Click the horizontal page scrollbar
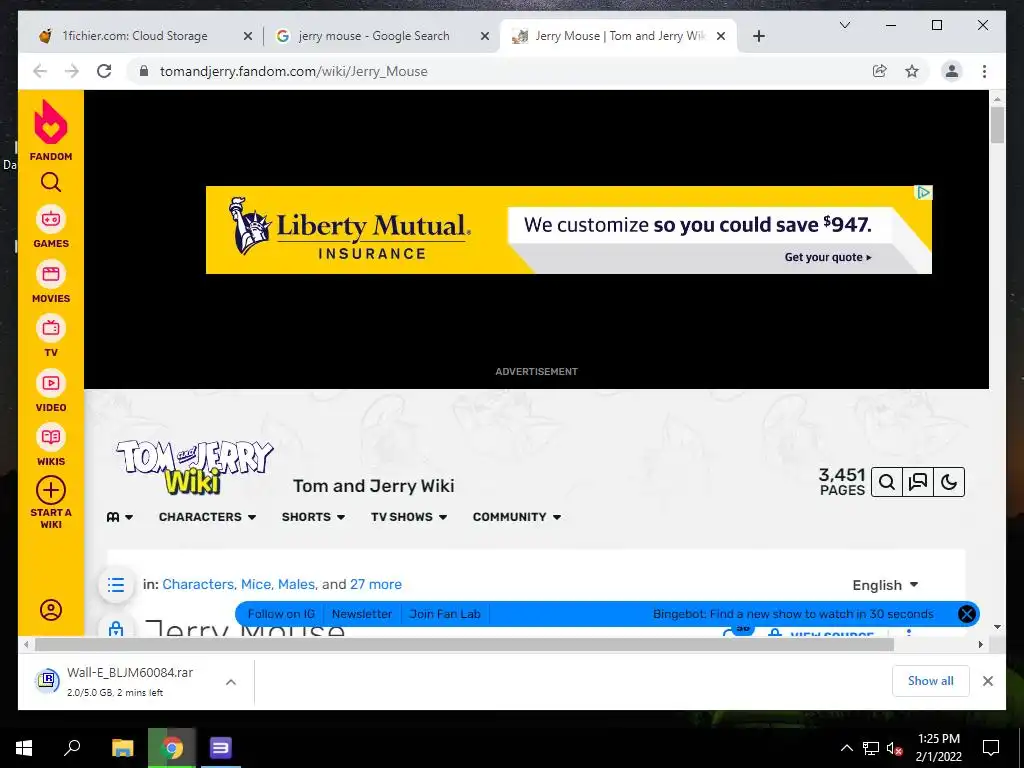Viewport: 1024px width, 768px height. 464,645
